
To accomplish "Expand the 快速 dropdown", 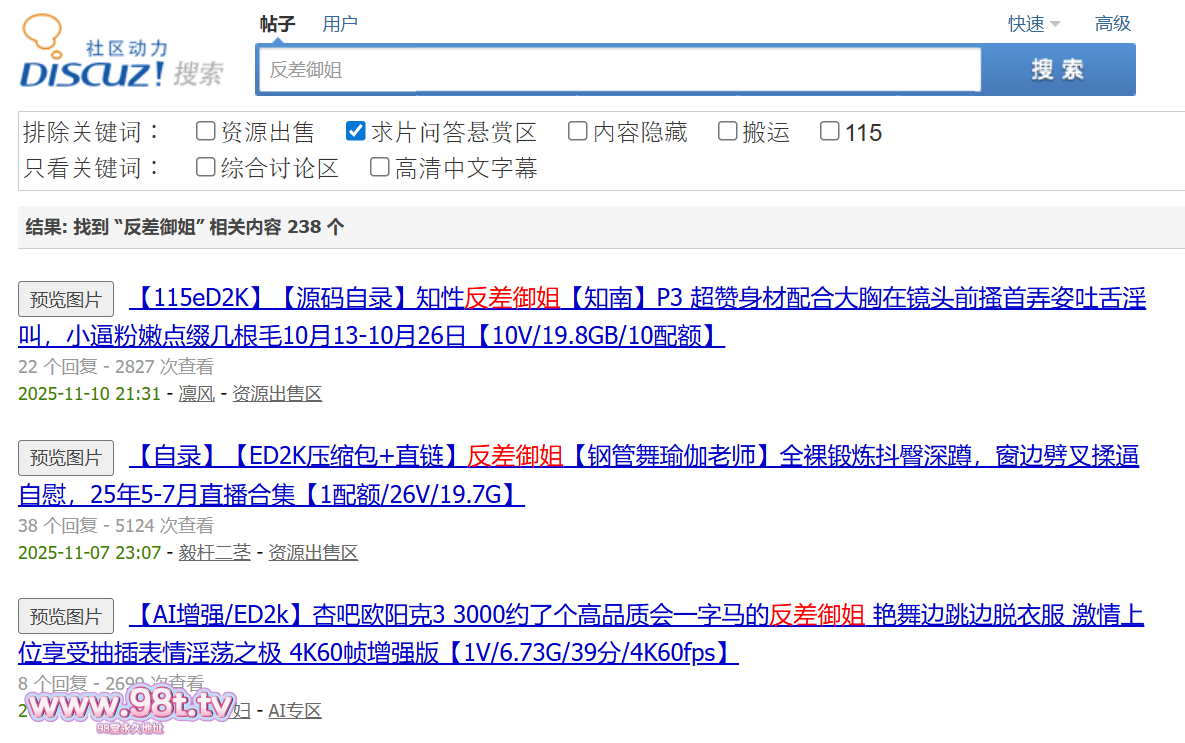I will pyautogui.click(x=1034, y=24).
